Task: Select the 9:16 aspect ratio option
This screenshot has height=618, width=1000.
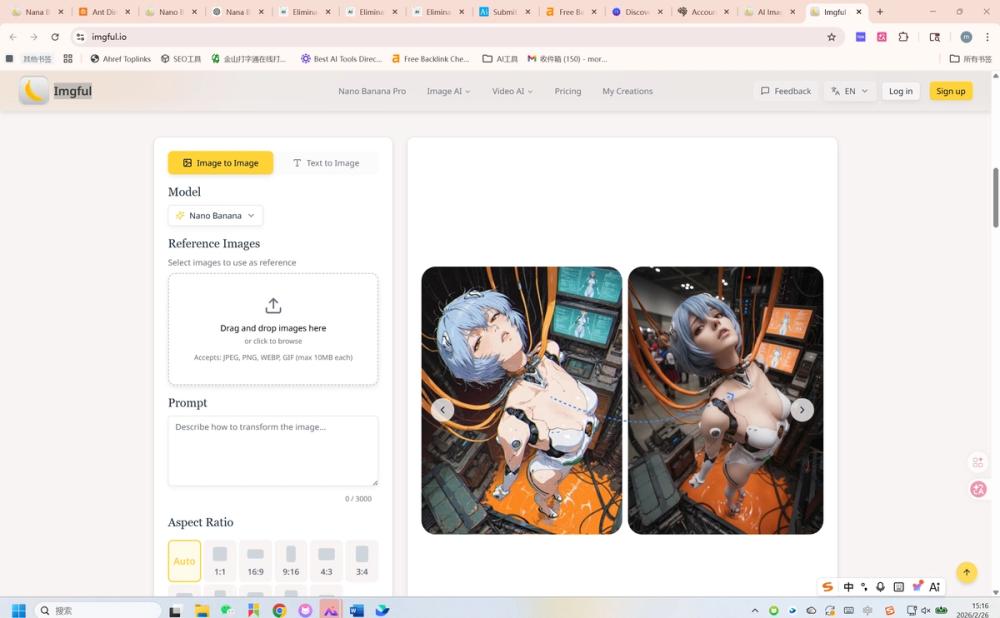Action: [291, 561]
